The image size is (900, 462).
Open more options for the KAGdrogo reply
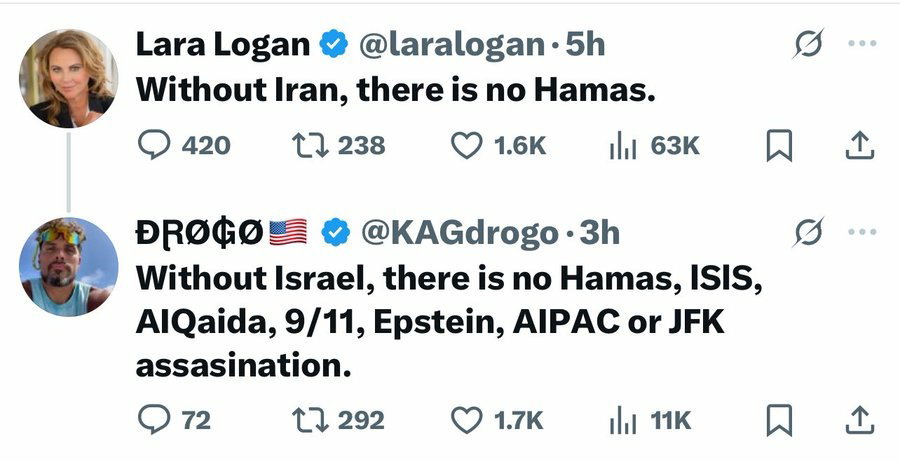(x=862, y=232)
